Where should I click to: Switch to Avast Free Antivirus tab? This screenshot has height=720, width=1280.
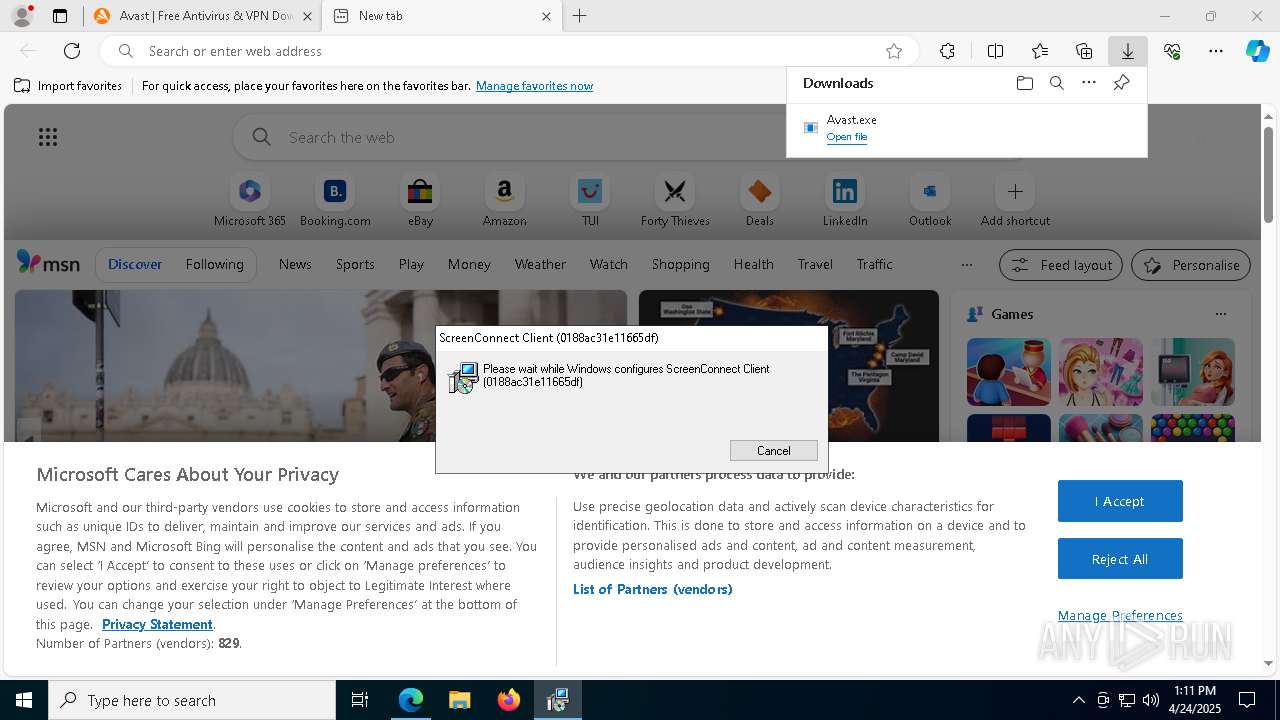tap(203, 16)
